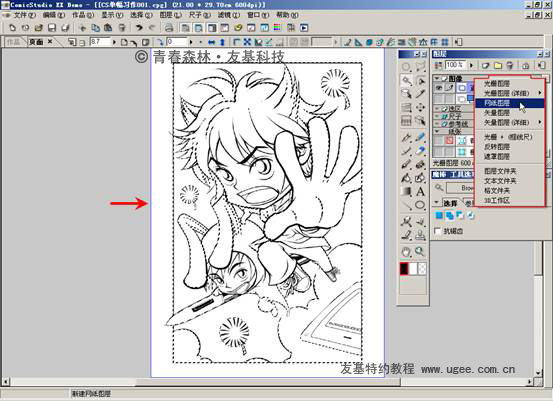
Task: Choose 矢量图层 from the popup menu
Action: pyautogui.click(x=509, y=113)
